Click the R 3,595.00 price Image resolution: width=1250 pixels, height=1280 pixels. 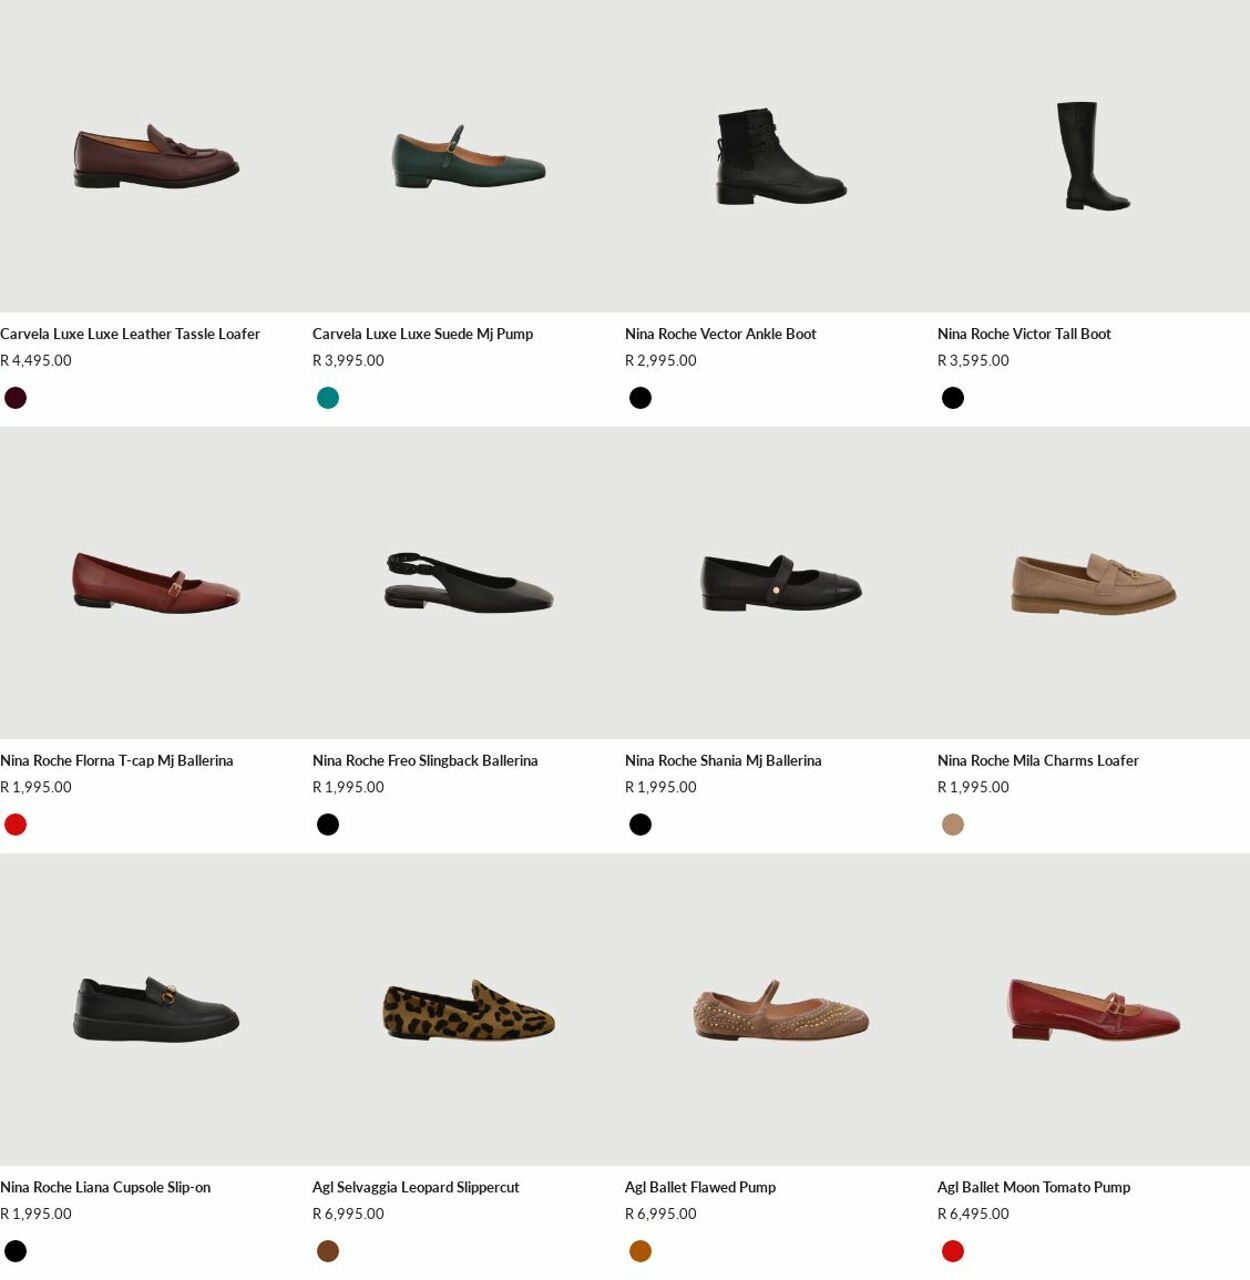[x=973, y=361]
